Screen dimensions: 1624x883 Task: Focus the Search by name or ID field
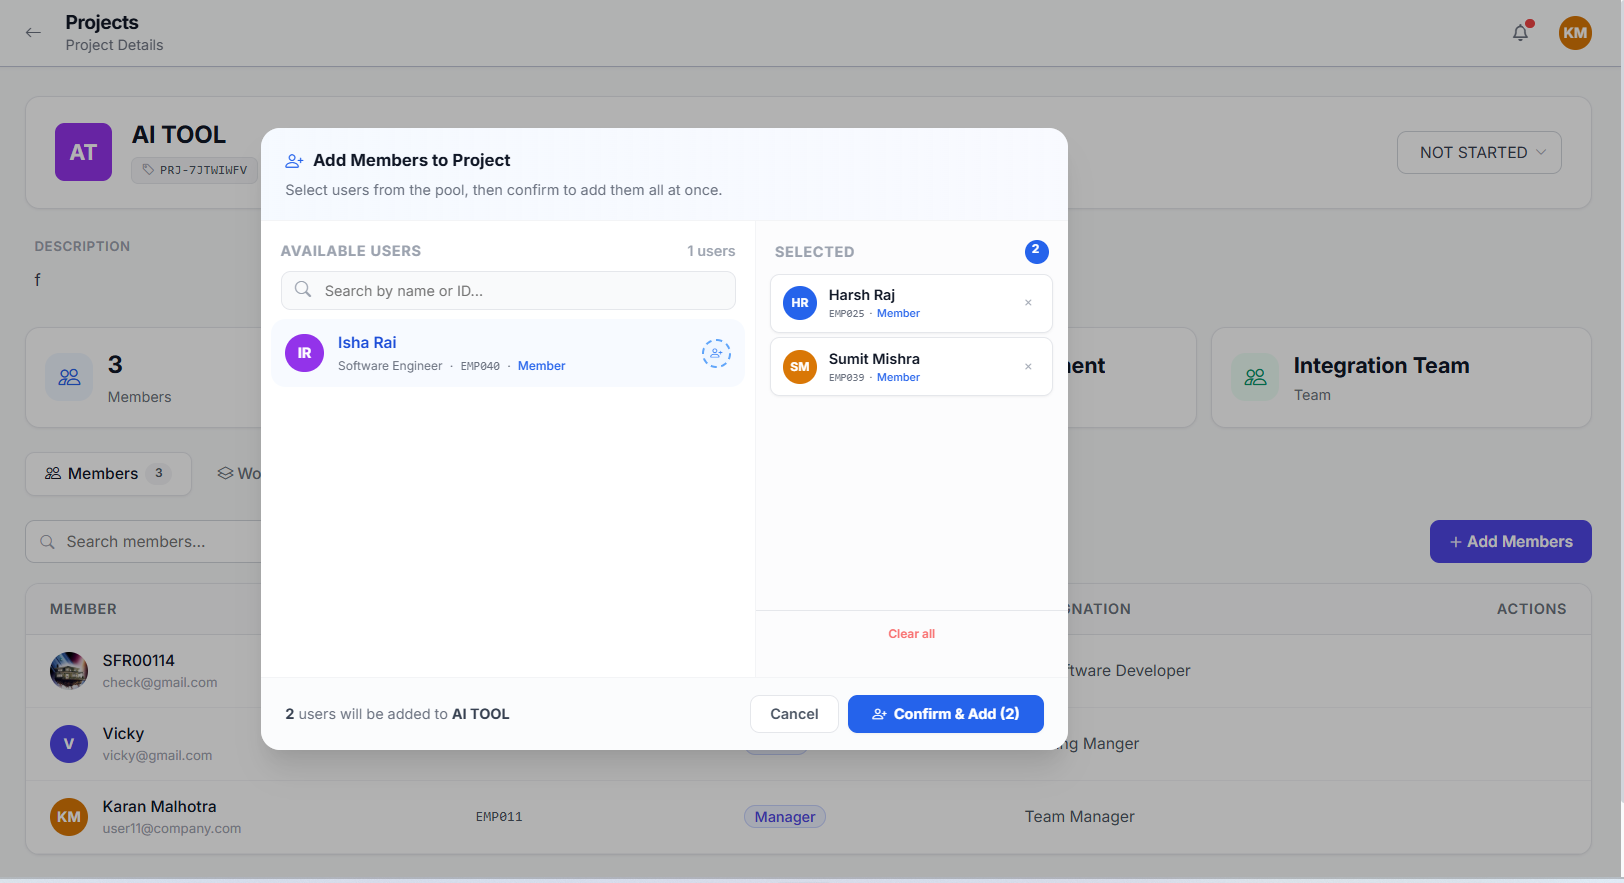click(508, 291)
